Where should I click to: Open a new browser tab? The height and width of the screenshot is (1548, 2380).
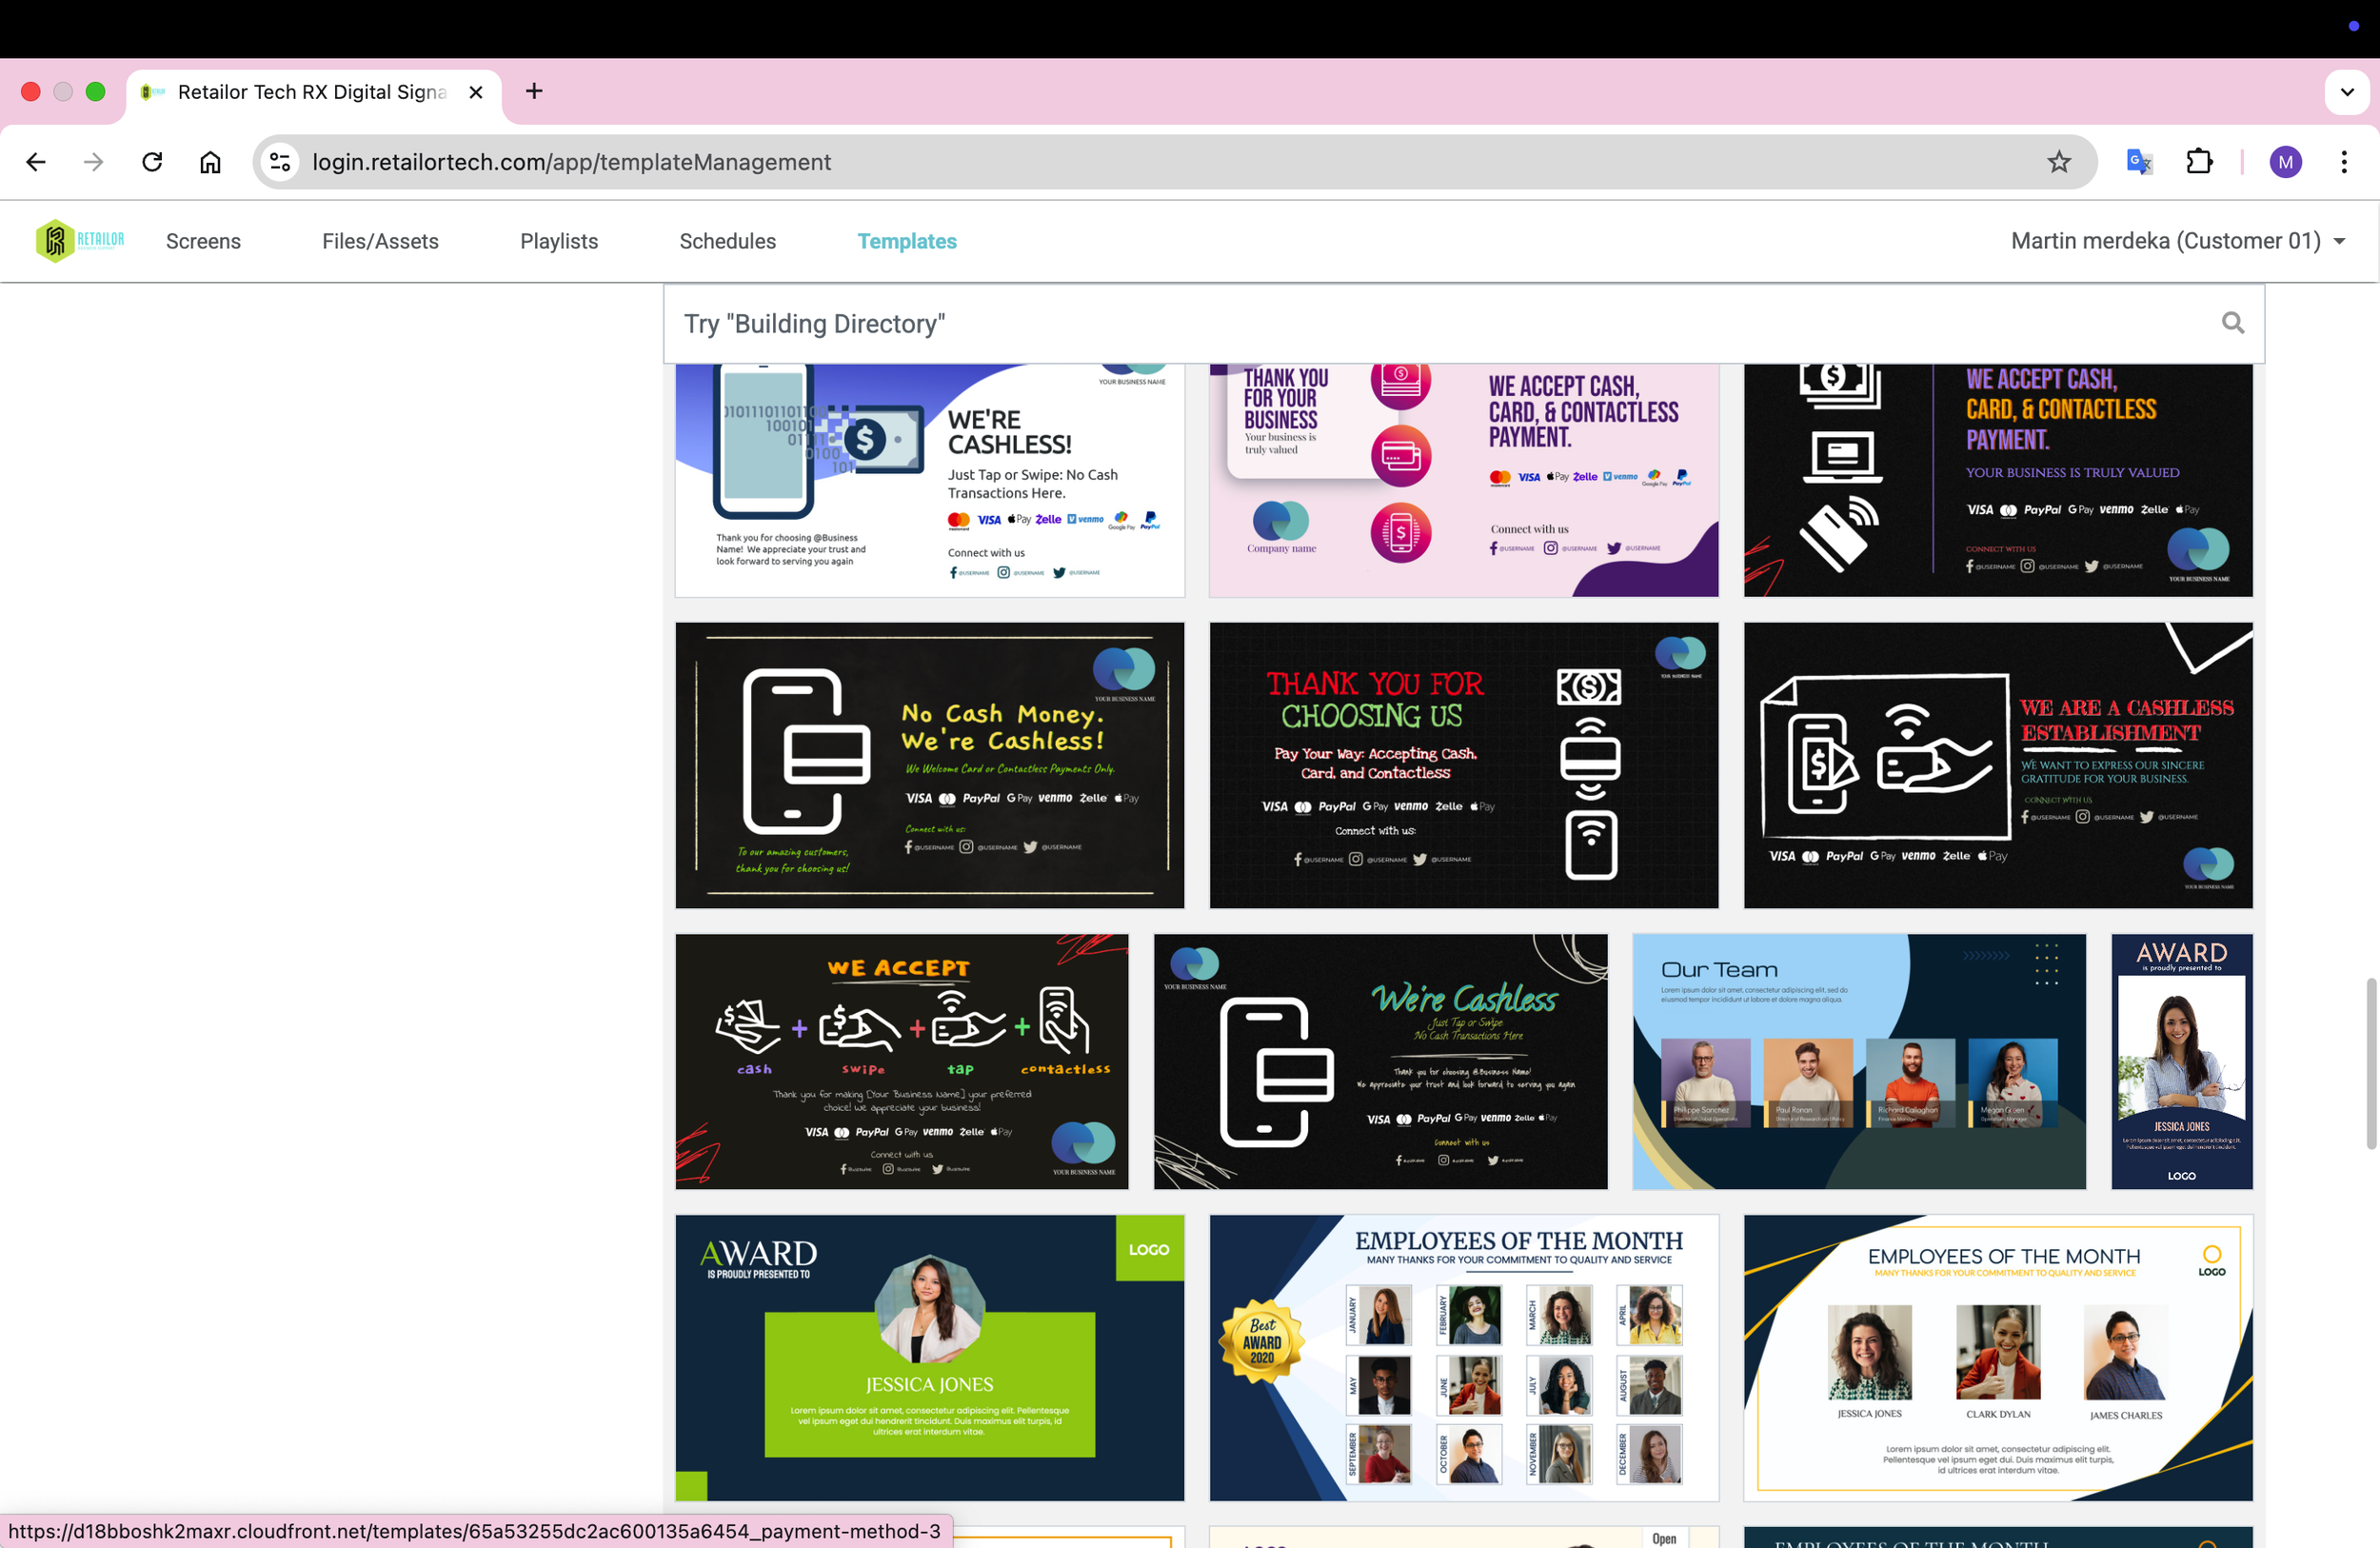pos(534,92)
